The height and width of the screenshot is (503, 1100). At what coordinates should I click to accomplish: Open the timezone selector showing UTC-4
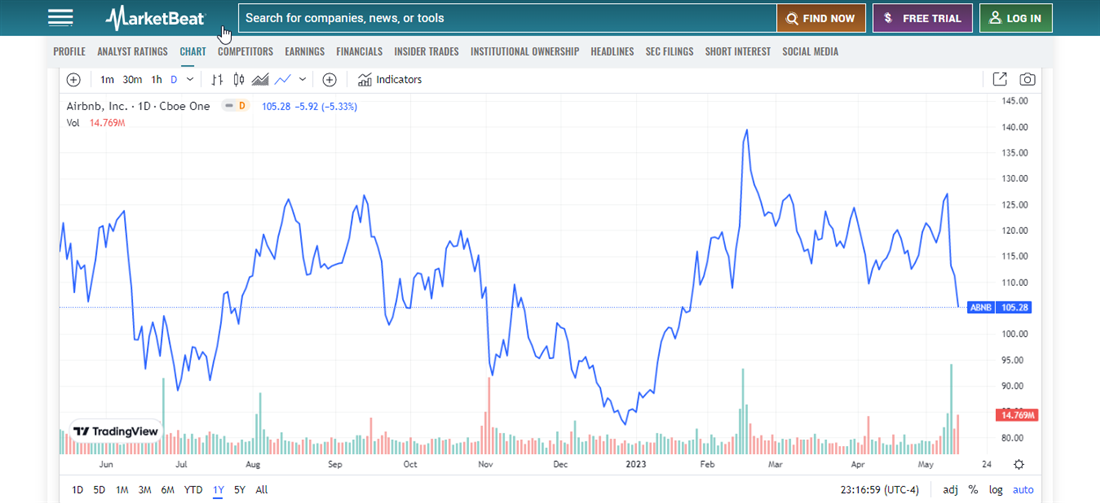[877, 490]
